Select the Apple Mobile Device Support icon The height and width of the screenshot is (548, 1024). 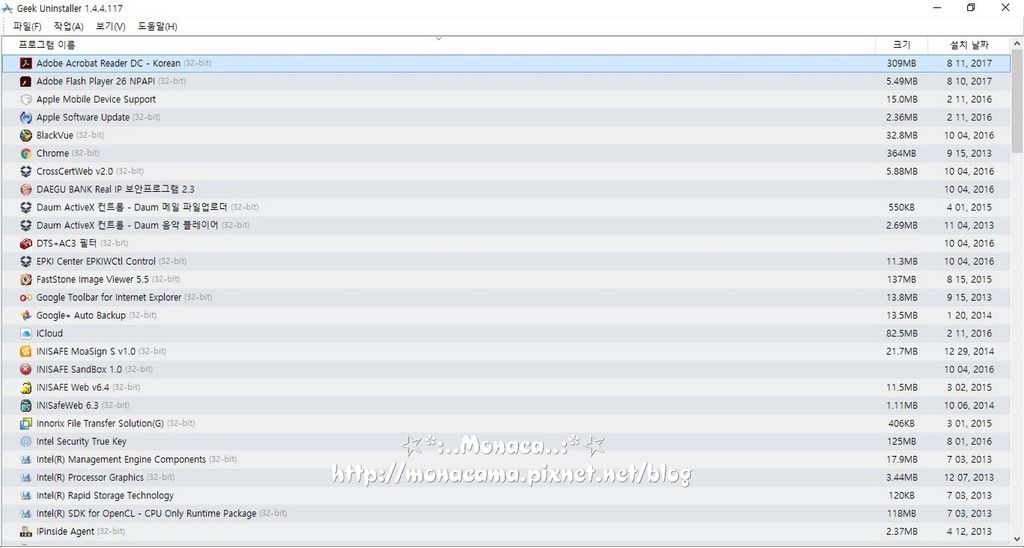tap(25, 99)
